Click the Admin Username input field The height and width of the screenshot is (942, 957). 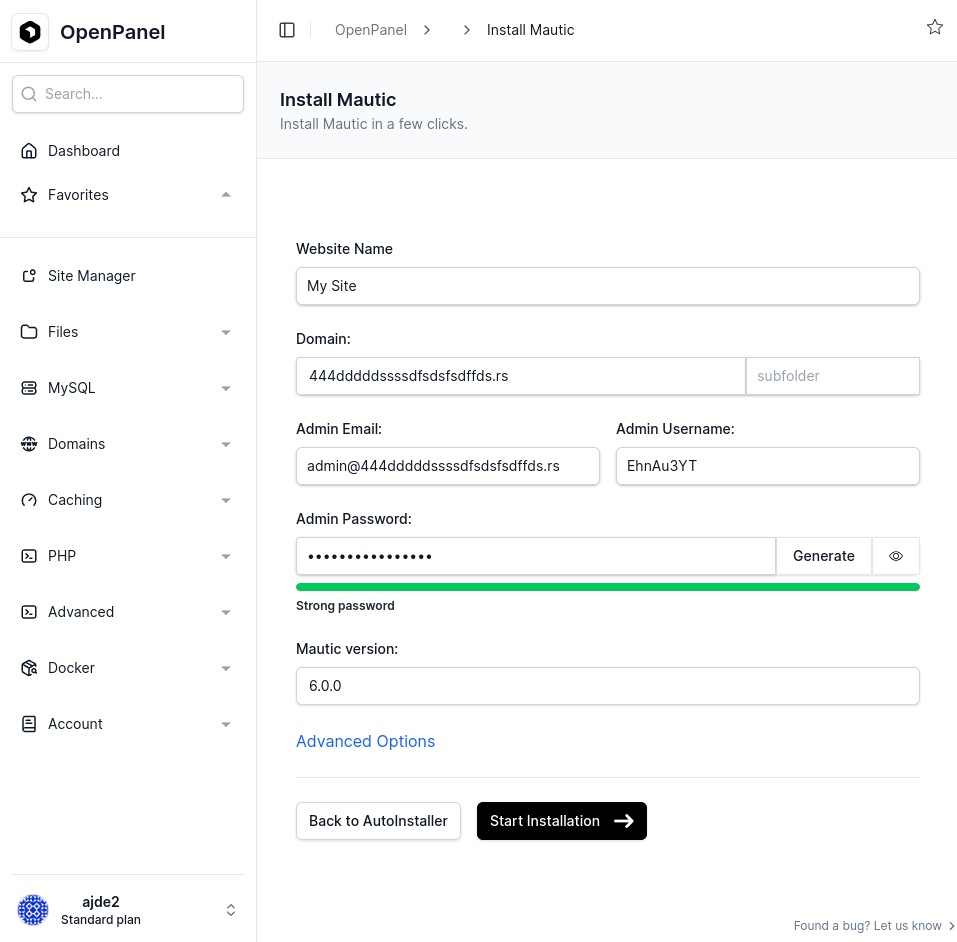[x=768, y=466]
